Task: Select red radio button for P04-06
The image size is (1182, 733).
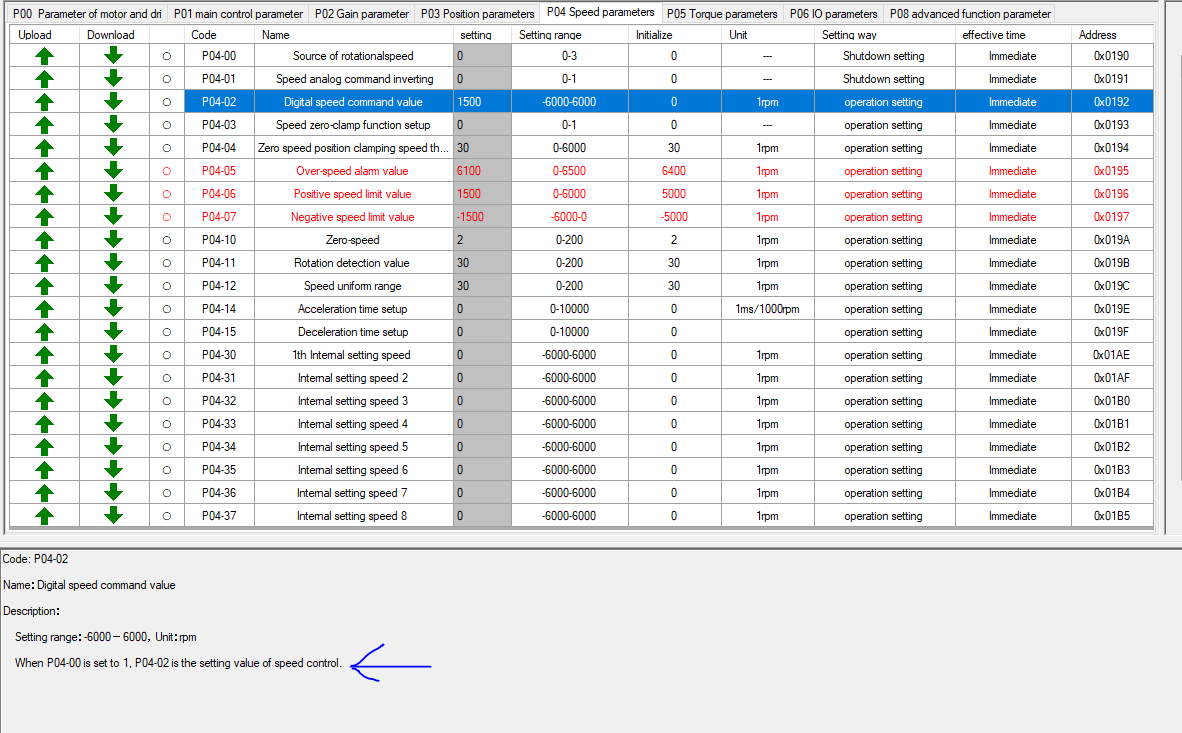Action: click(167, 194)
